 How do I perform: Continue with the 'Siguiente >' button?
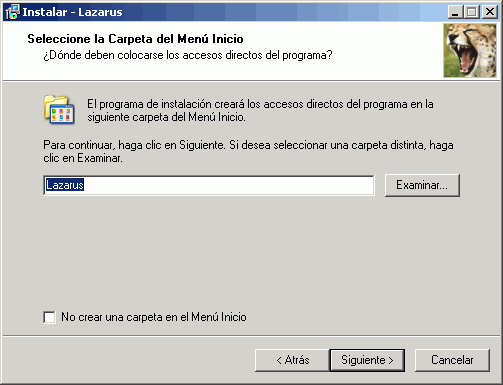(x=367, y=360)
